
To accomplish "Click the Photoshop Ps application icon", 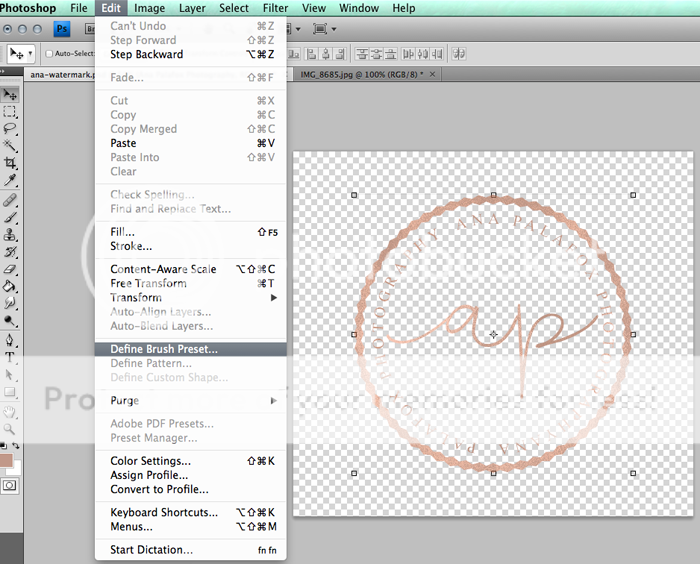I will click(62, 29).
